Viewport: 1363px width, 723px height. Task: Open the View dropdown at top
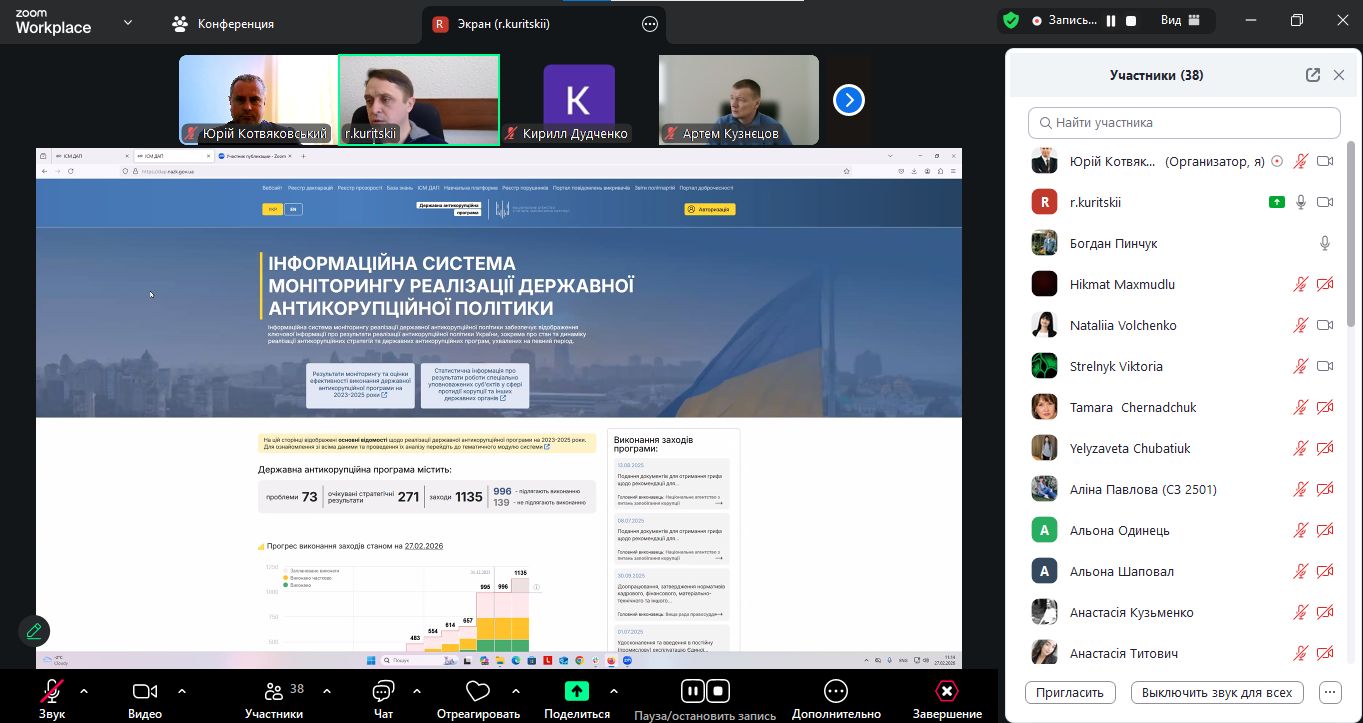point(1182,20)
